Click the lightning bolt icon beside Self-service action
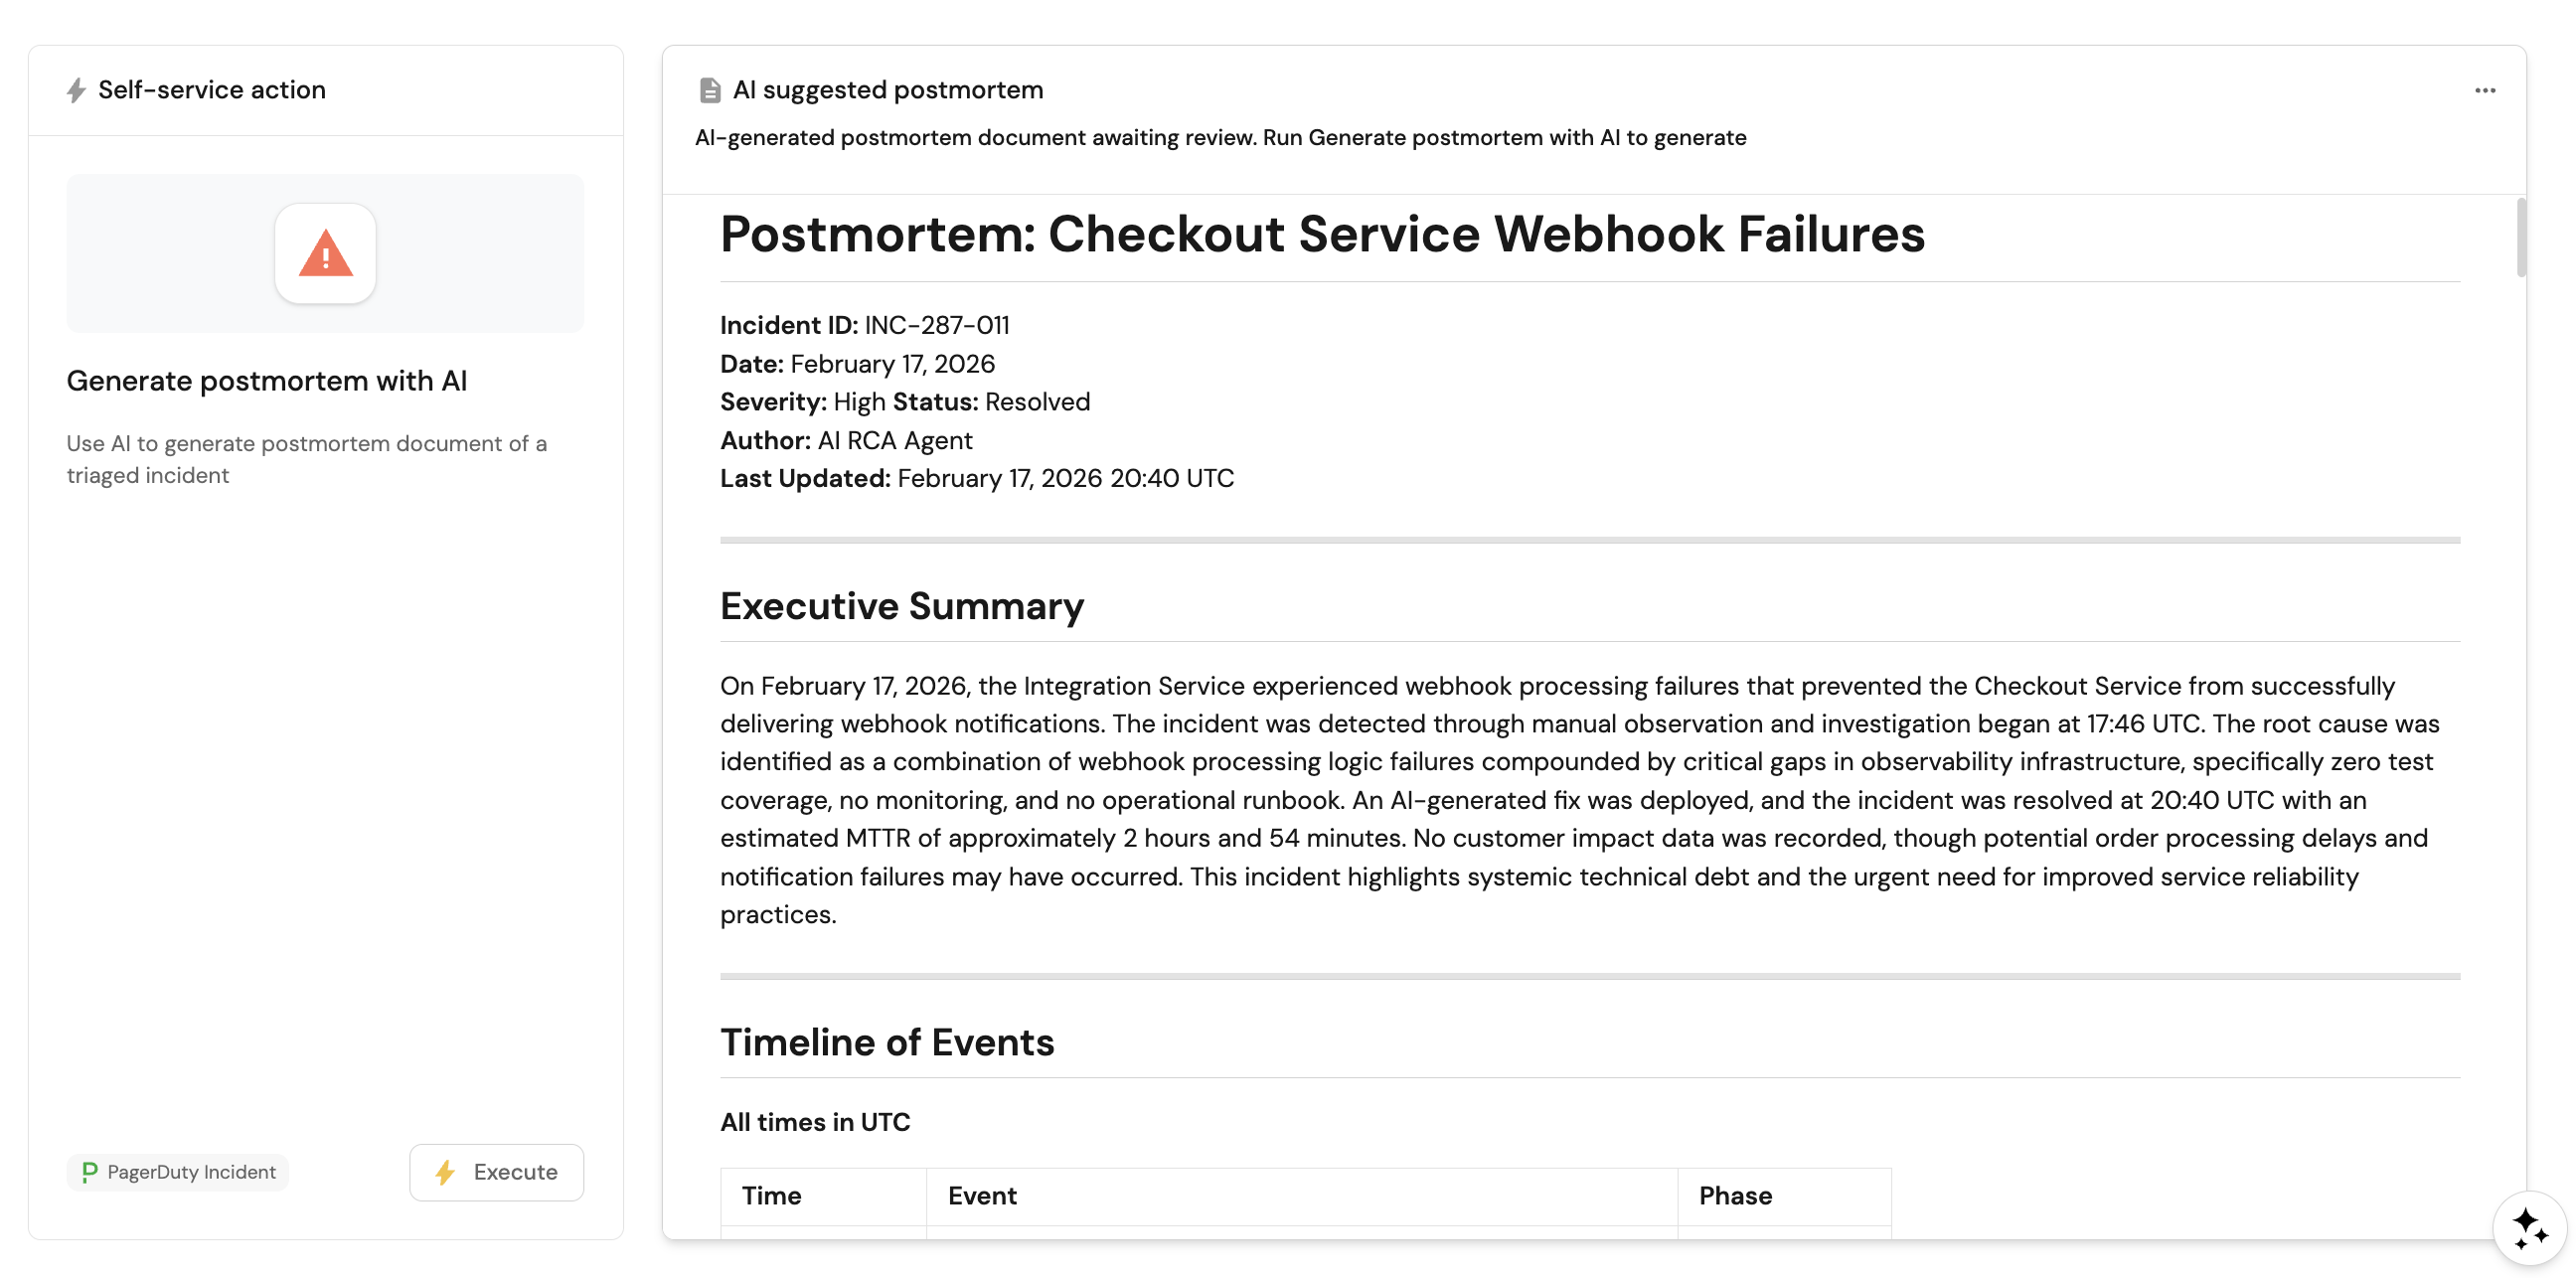This screenshot has height=1278, width=2576. click(x=76, y=90)
